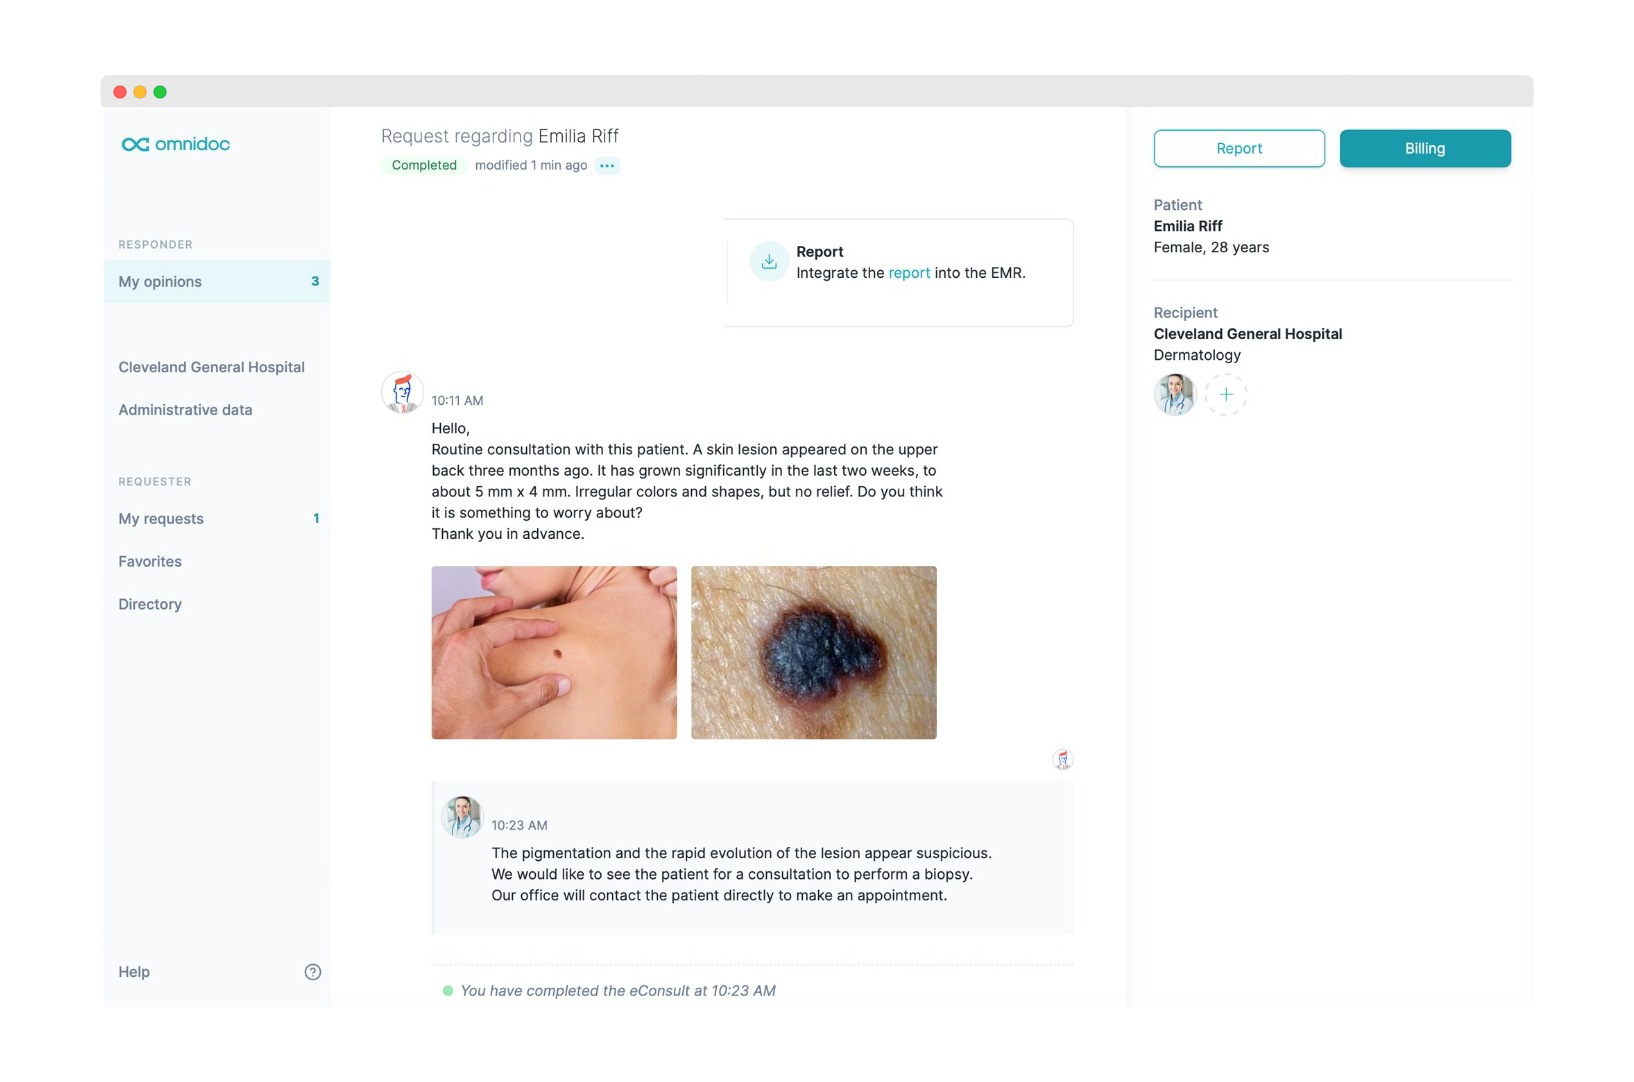
Task: Click the eConsult completed status line
Action: tap(618, 991)
